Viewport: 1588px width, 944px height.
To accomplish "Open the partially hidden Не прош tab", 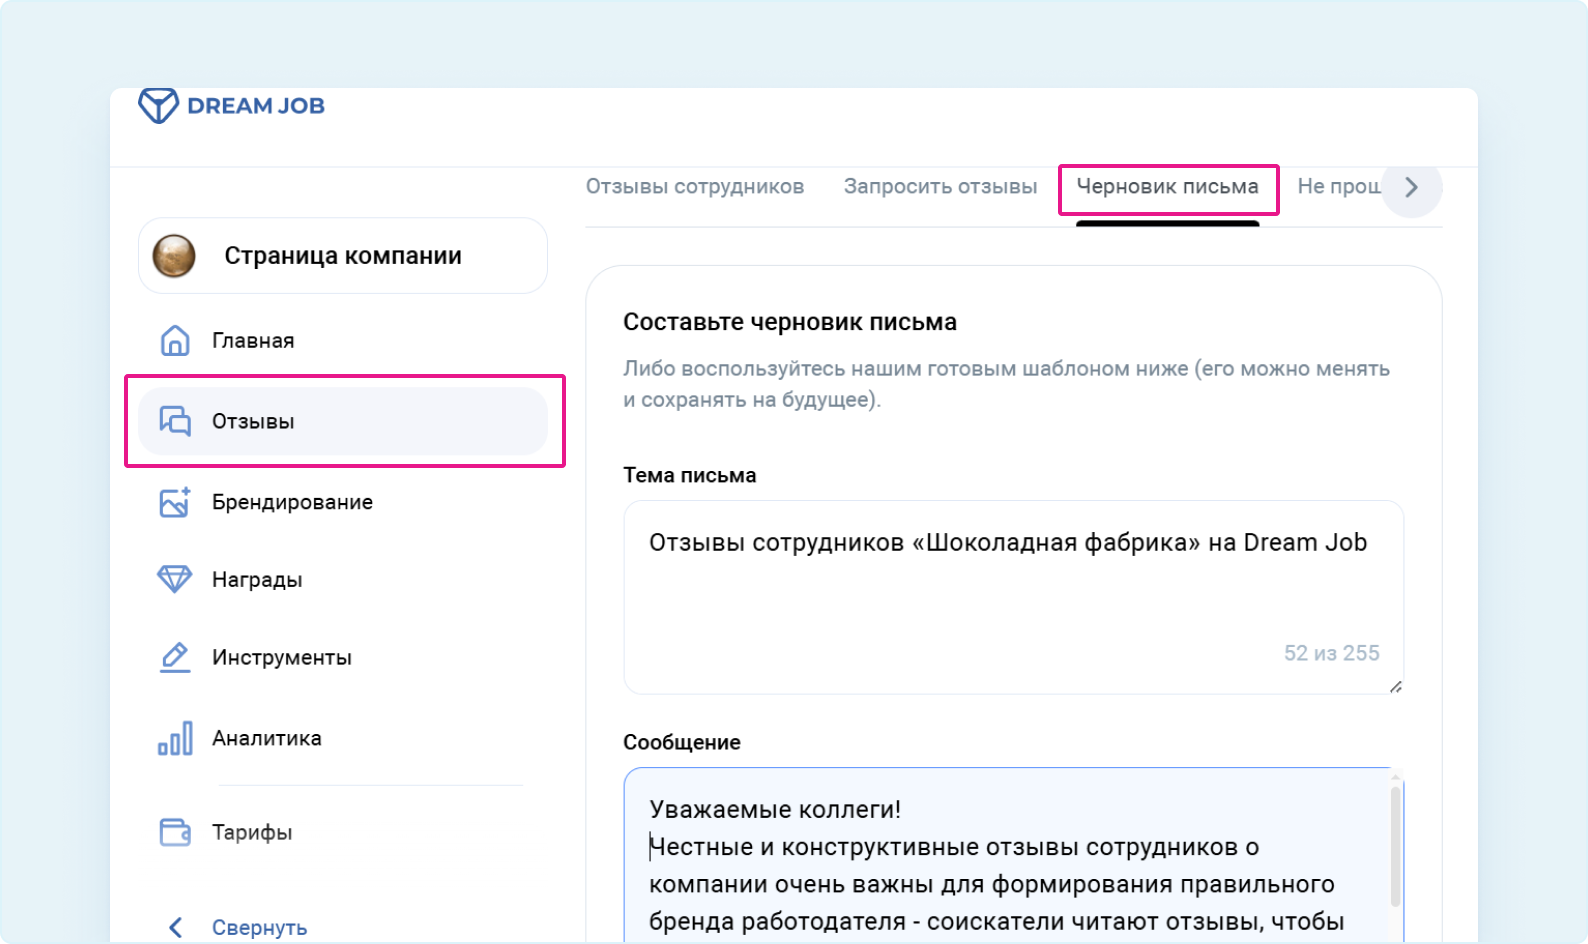I will pos(1338,187).
